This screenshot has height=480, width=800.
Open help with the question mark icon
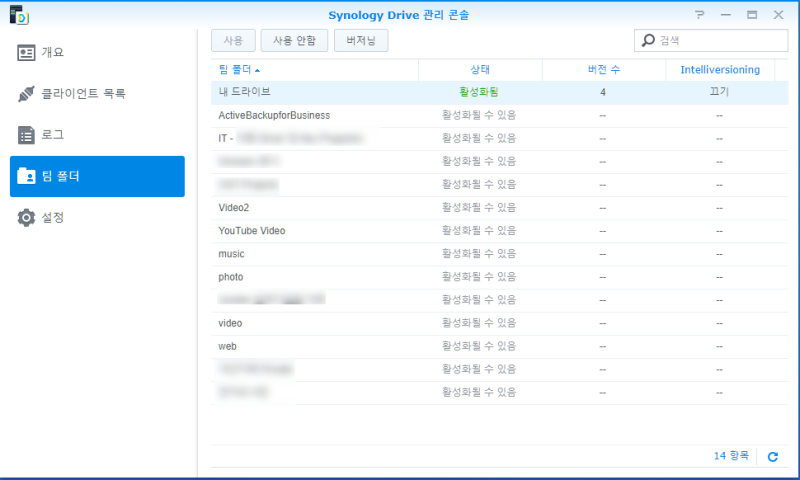699,15
